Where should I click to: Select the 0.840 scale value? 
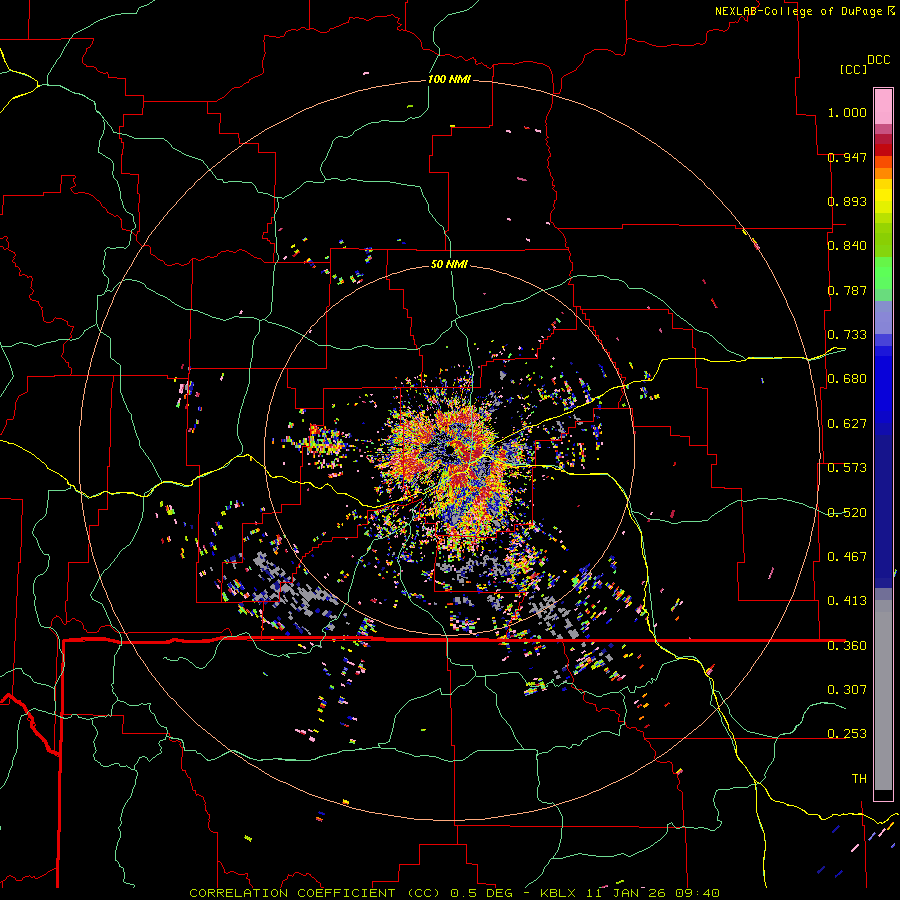847,246
